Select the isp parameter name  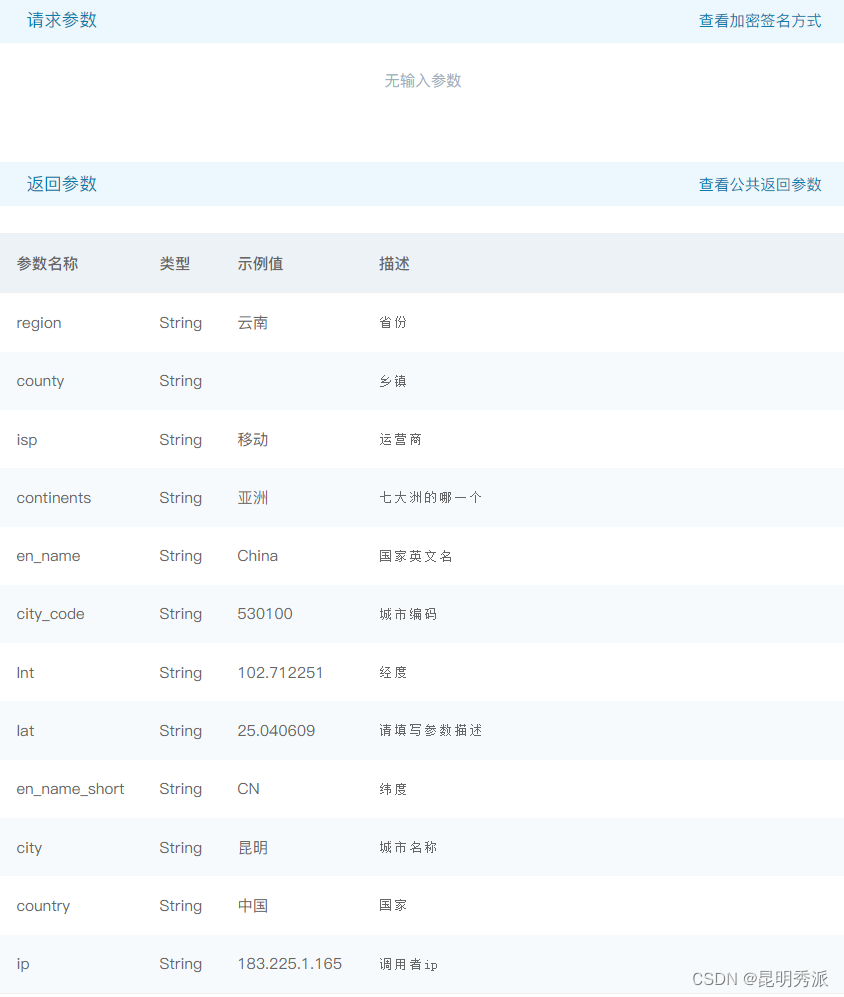point(27,440)
